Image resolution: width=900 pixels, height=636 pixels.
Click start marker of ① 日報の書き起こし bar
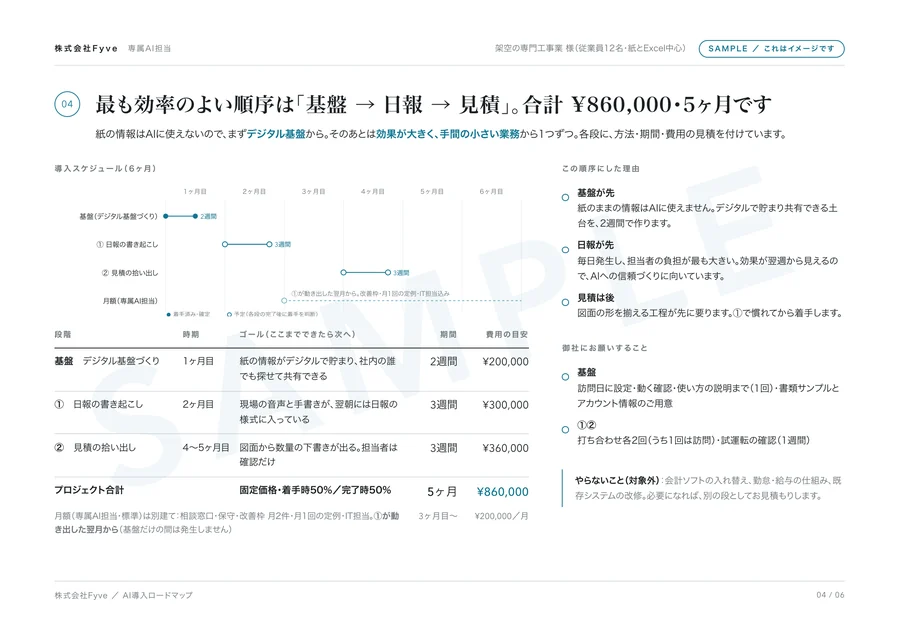point(225,245)
